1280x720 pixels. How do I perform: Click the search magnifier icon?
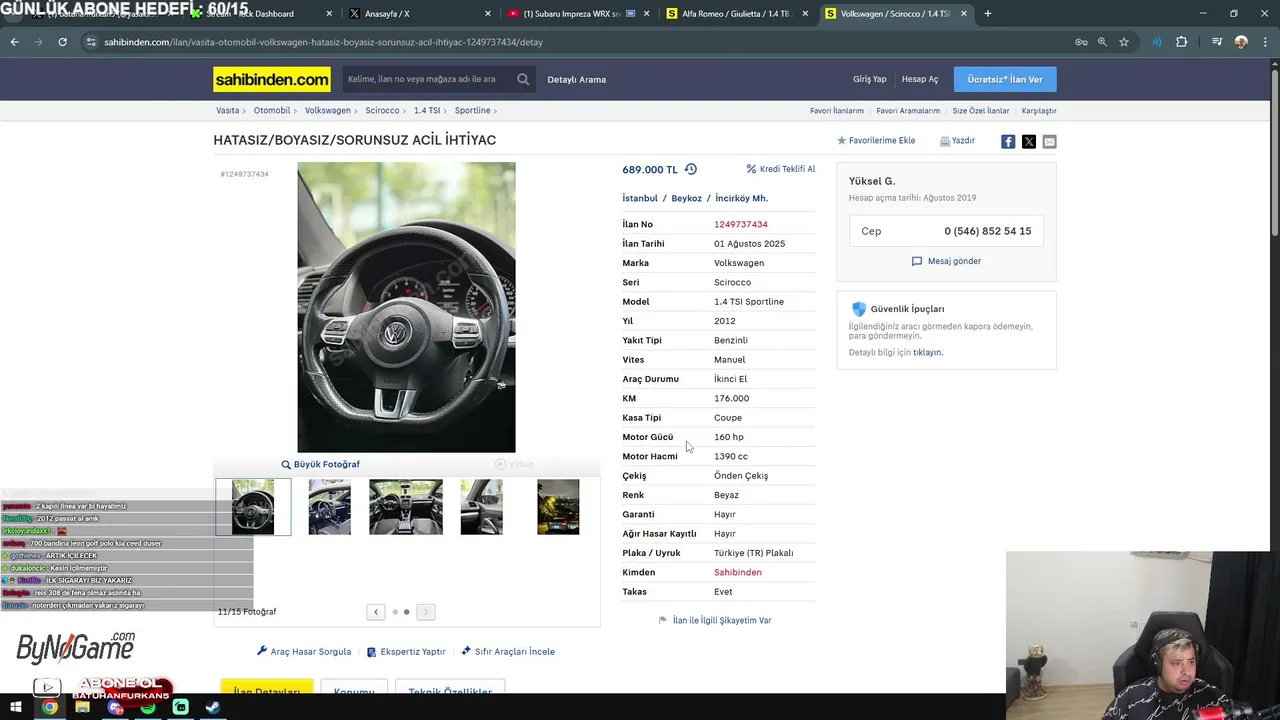click(523, 79)
